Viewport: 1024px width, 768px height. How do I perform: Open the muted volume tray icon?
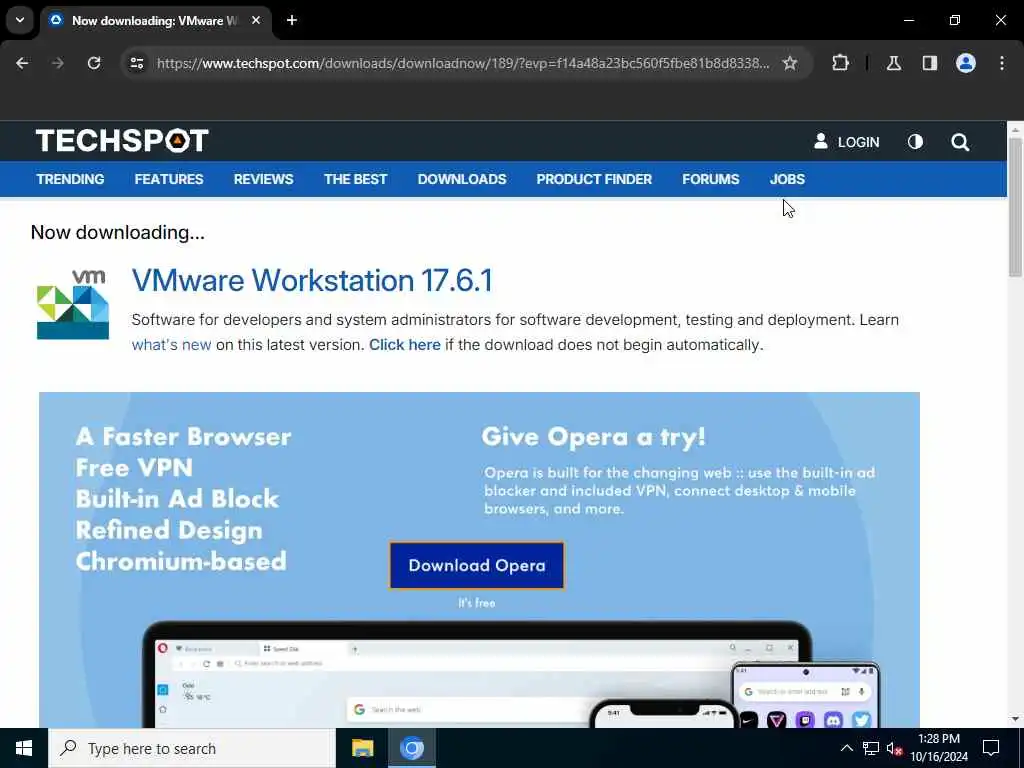point(894,748)
